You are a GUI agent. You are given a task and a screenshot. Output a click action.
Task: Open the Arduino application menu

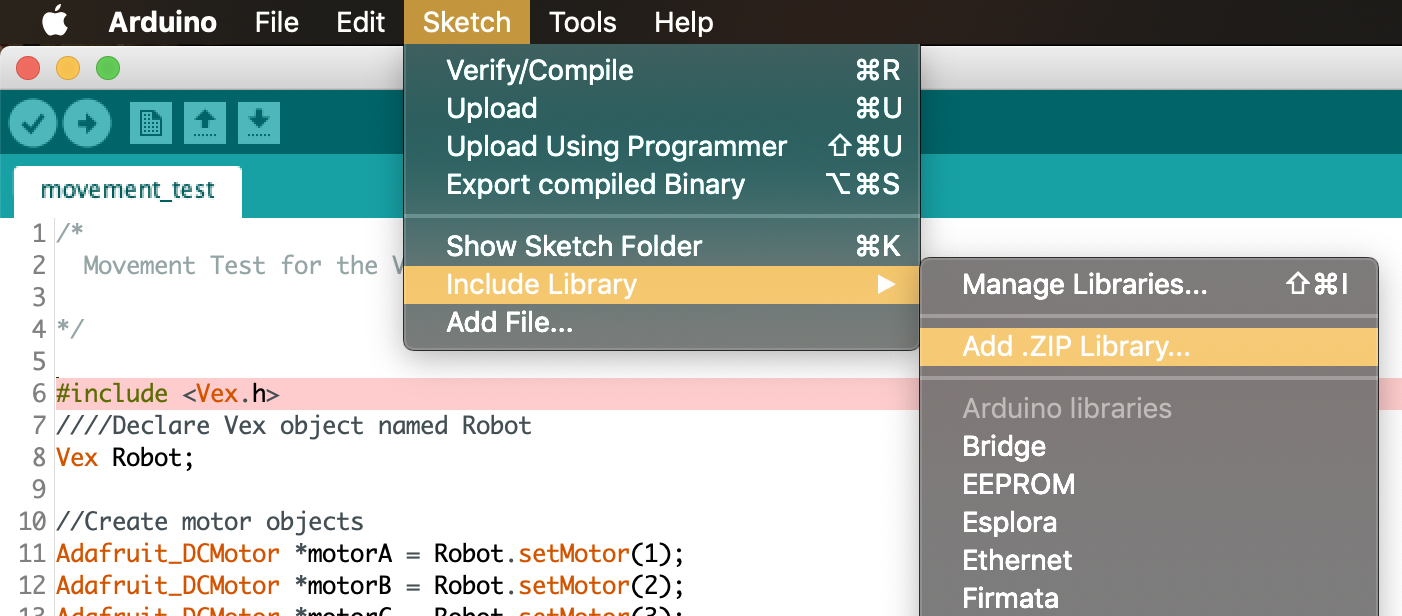coord(162,22)
